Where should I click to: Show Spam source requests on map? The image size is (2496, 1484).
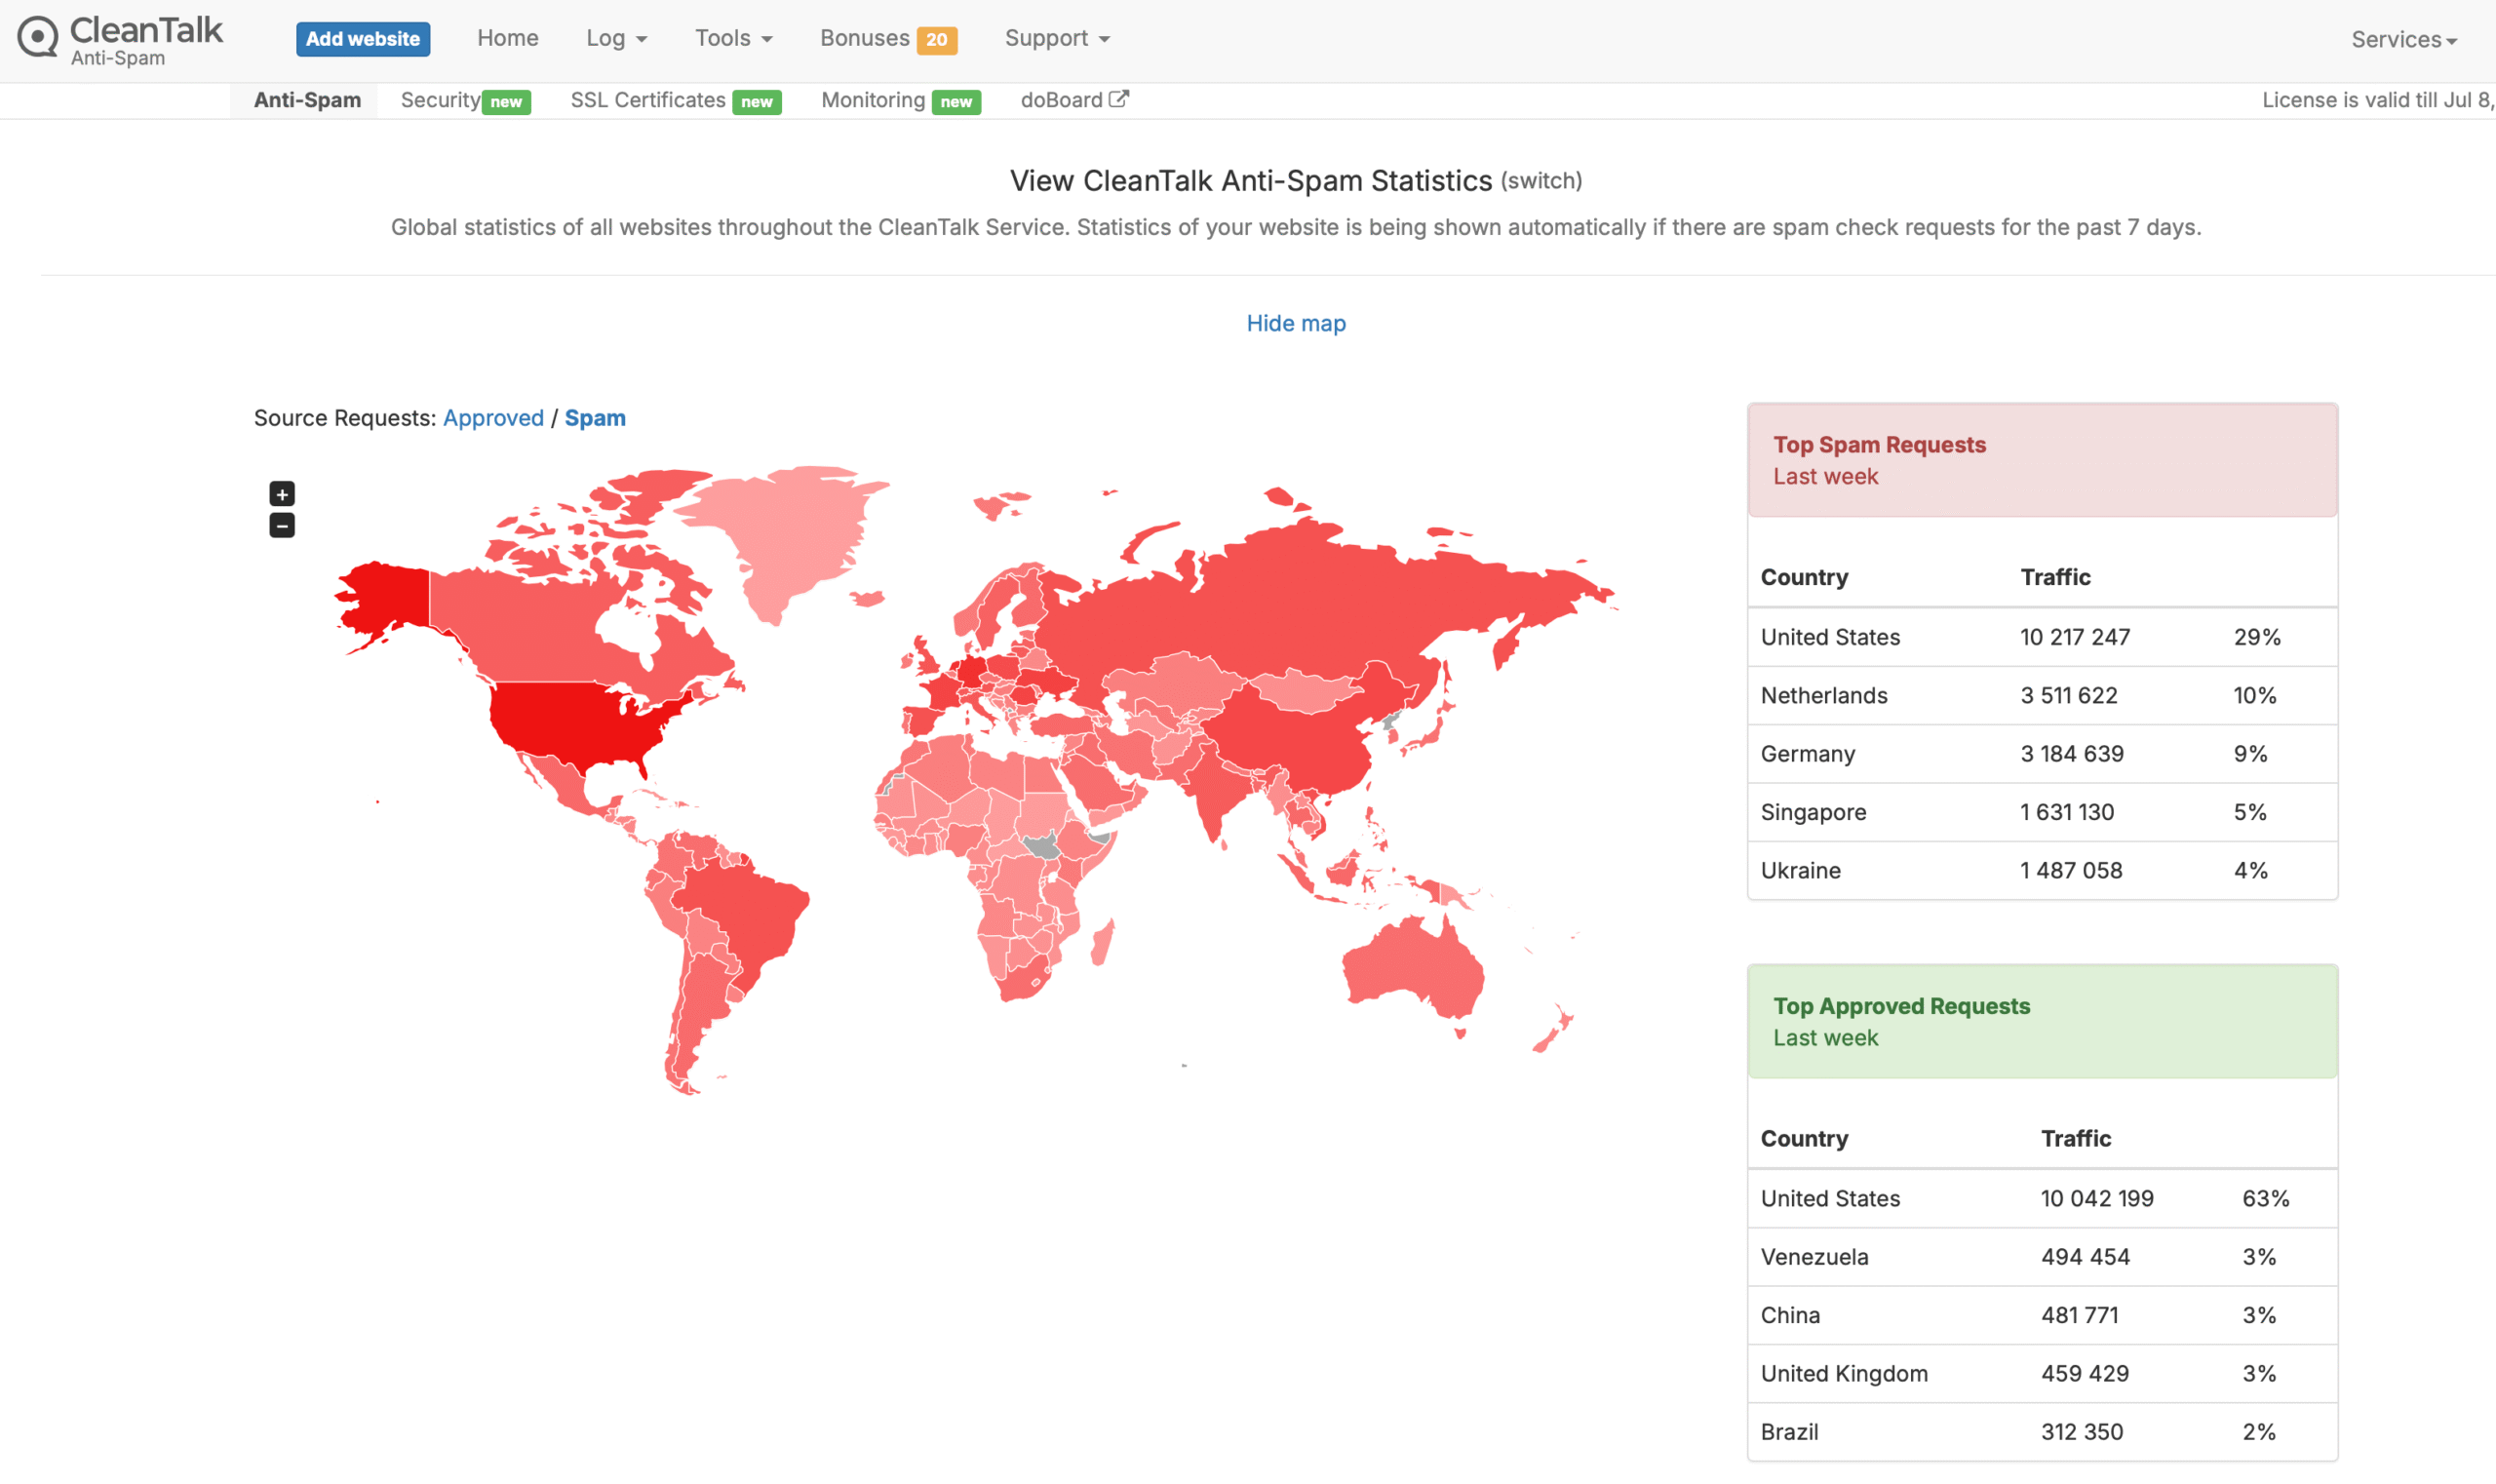(x=595, y=418)
